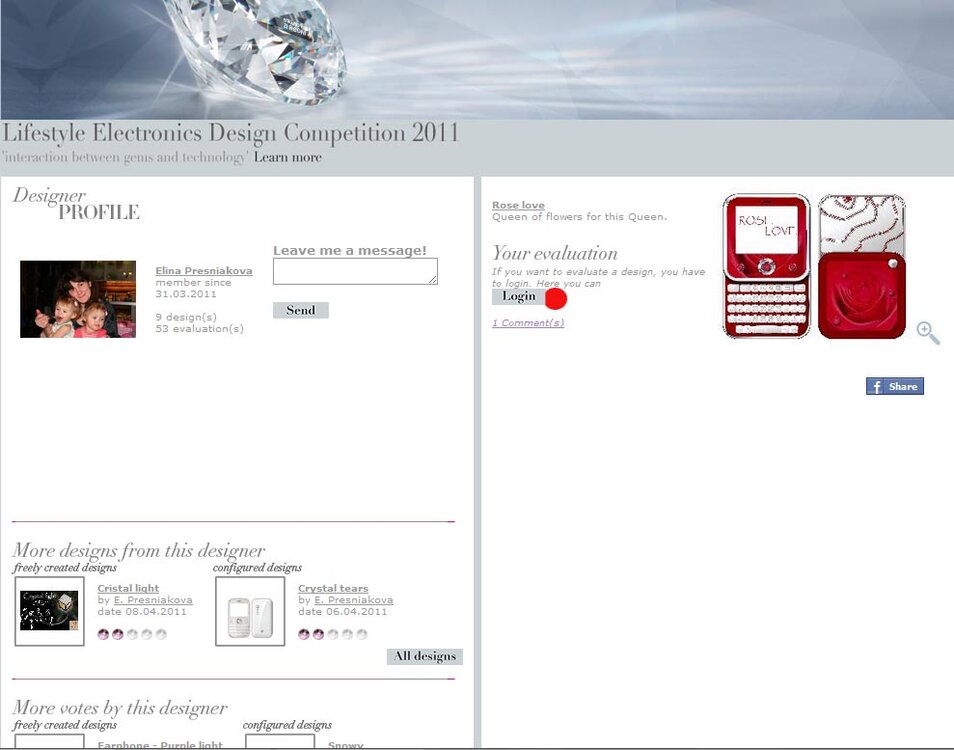Click E. Presniakova link under Crystal tears
The width and height of the screenshot is (954, 750).
click(x=353, y=600)
